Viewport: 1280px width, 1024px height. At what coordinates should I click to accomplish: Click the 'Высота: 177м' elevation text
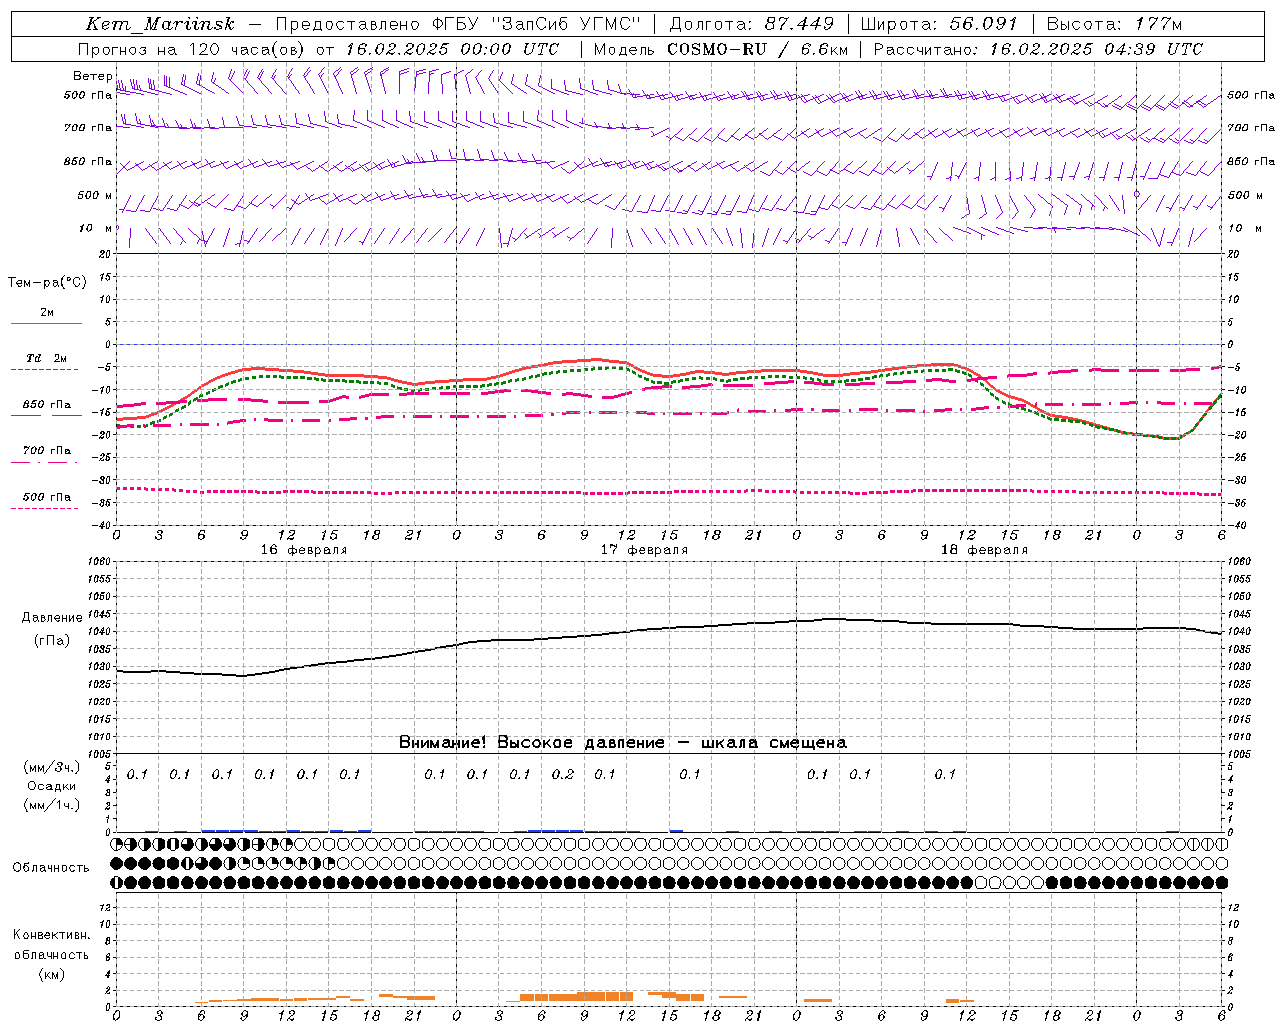1114,24
